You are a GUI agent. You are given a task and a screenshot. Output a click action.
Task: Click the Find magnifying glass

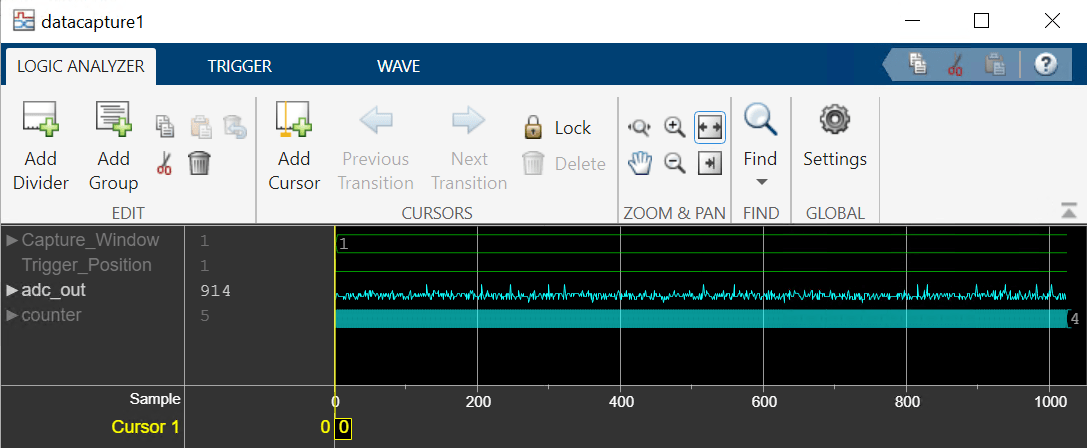(760, 119)
